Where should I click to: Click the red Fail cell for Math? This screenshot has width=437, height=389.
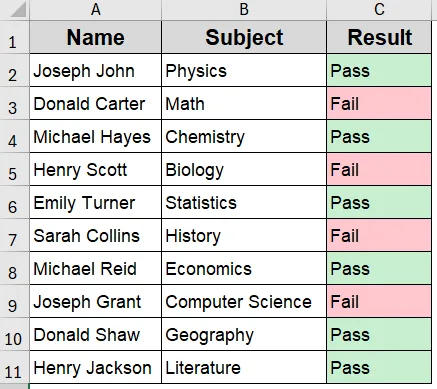coord(379,103)
